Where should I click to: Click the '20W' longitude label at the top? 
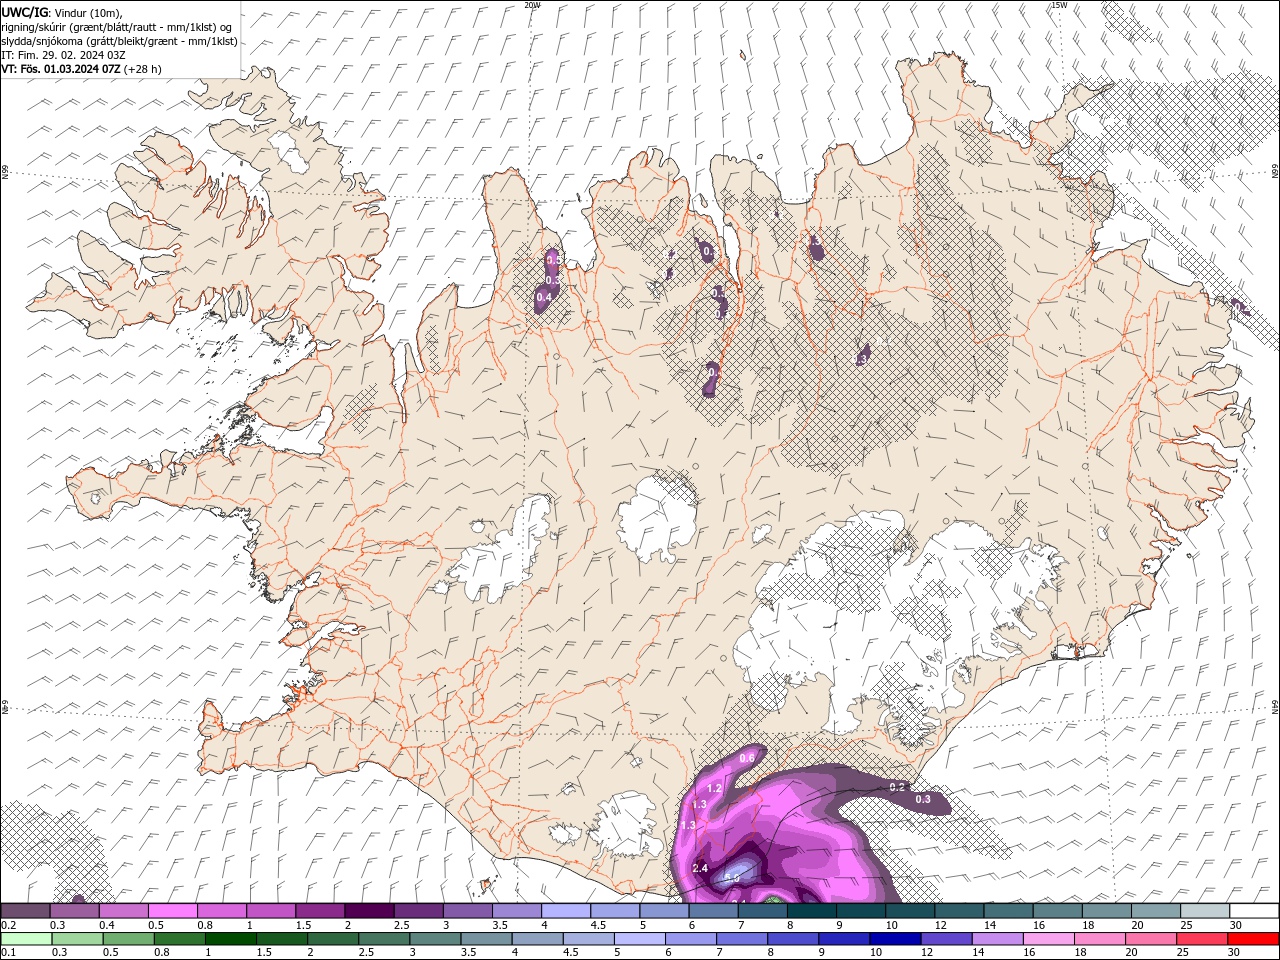point(532,5)
